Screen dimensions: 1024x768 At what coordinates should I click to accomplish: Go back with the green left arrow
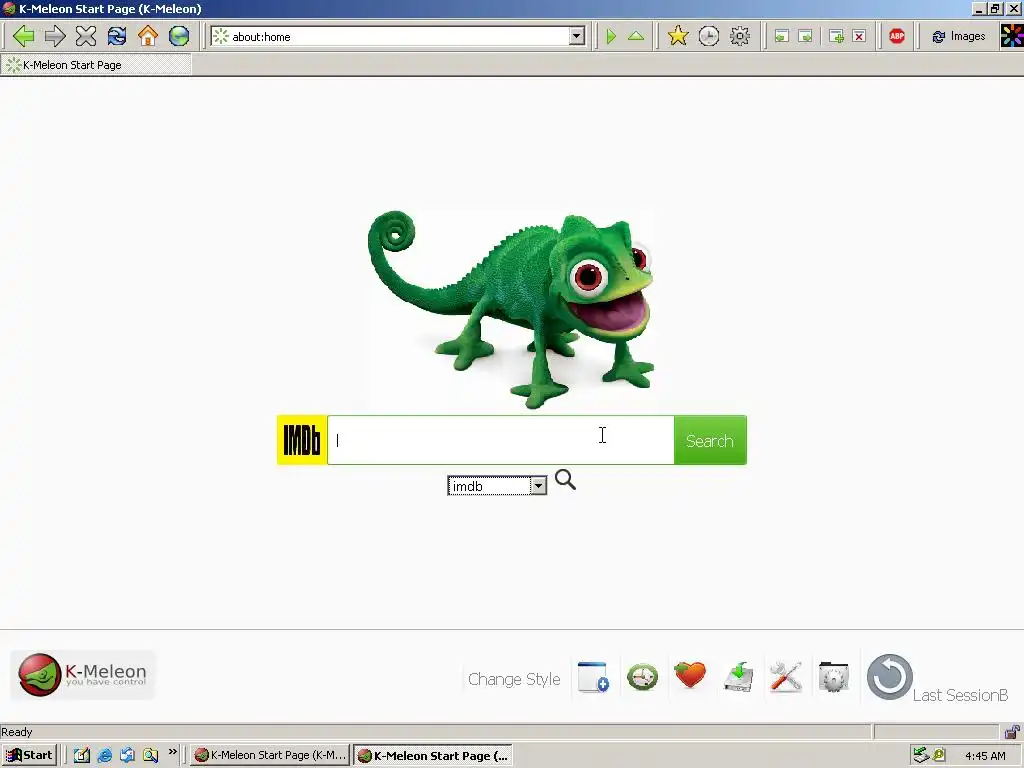coord(24,36)
